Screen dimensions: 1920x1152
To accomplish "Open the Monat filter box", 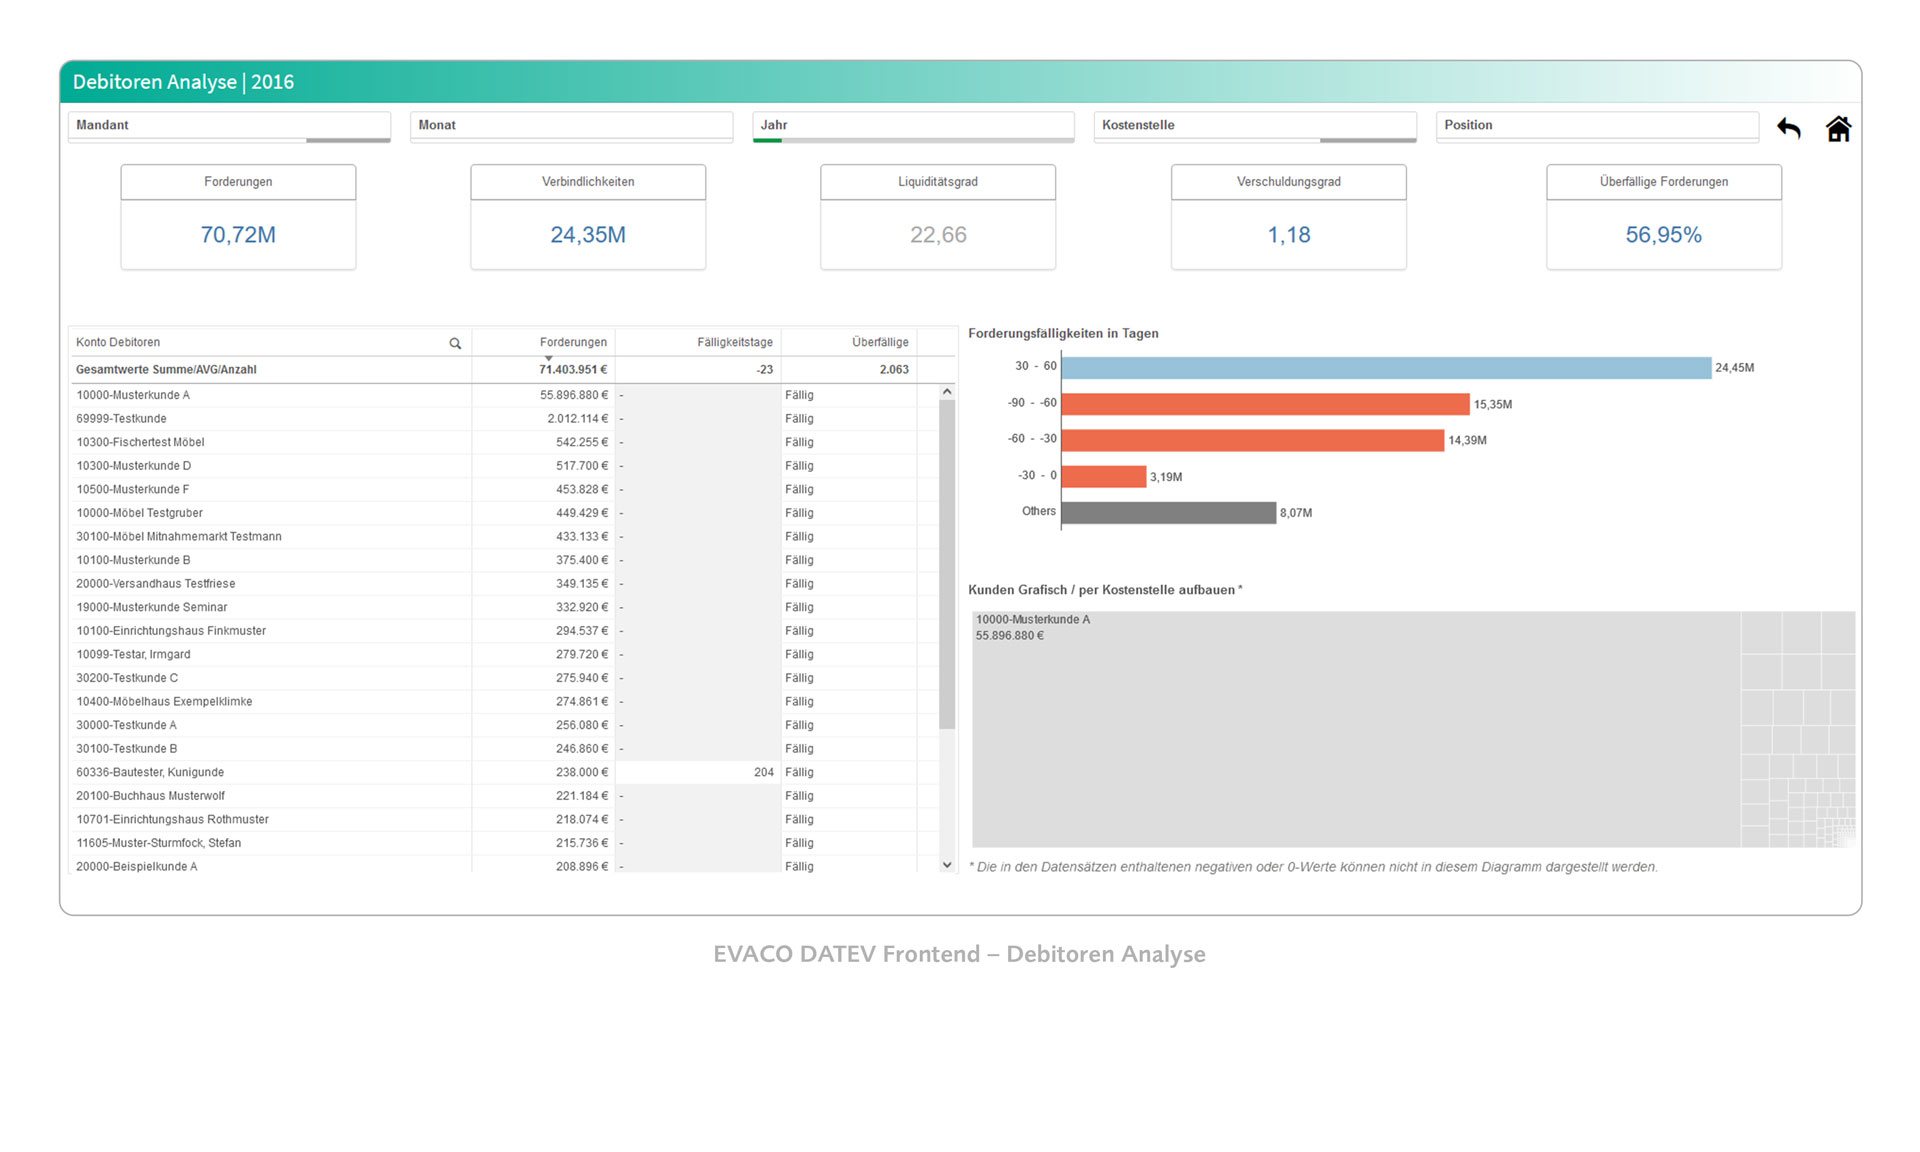I will coord(571,126).
